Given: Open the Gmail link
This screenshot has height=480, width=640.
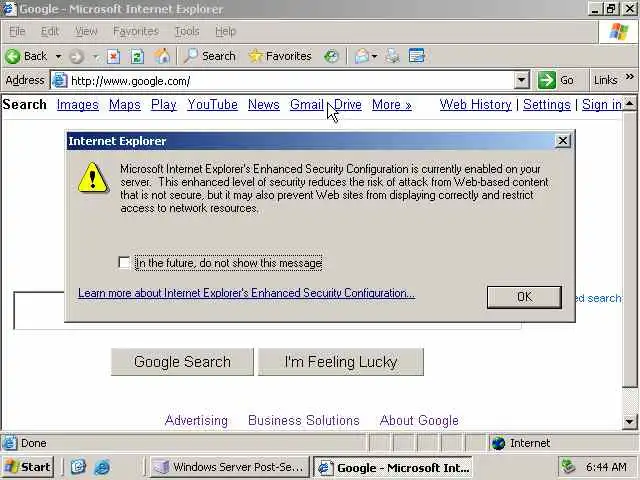Looking at the screenshot, I should tap(307, 105).
